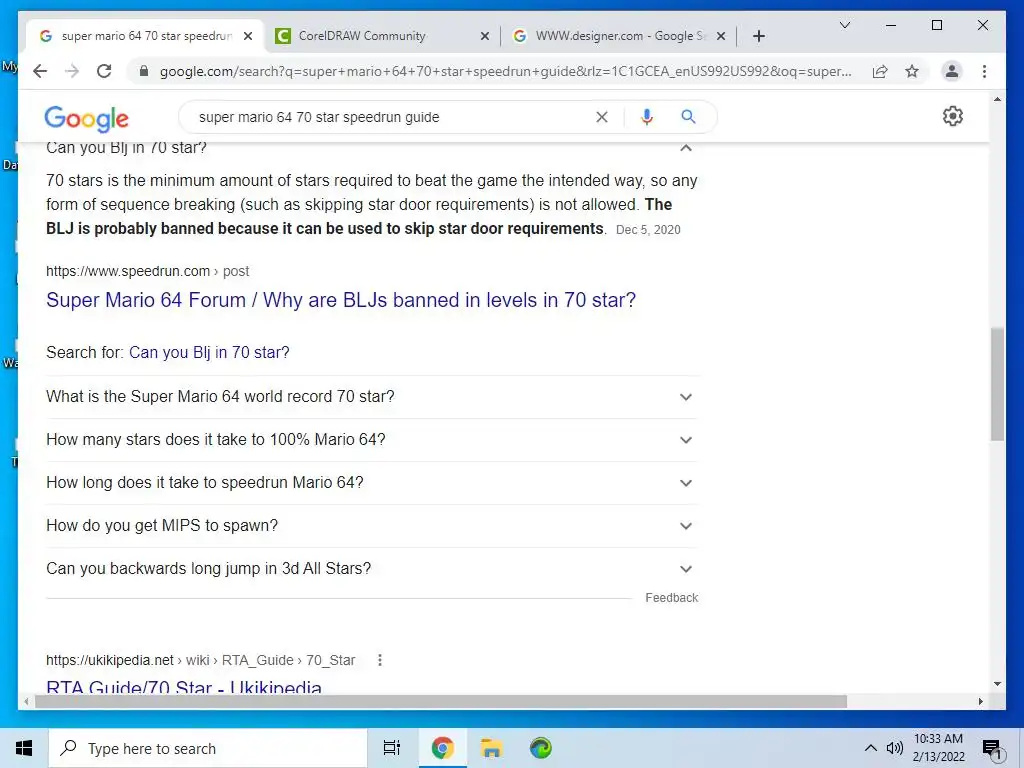1024x768 pixels.
Task: Switch to WWW.designer.com Google Search tab
Action: tap(618, 36)
